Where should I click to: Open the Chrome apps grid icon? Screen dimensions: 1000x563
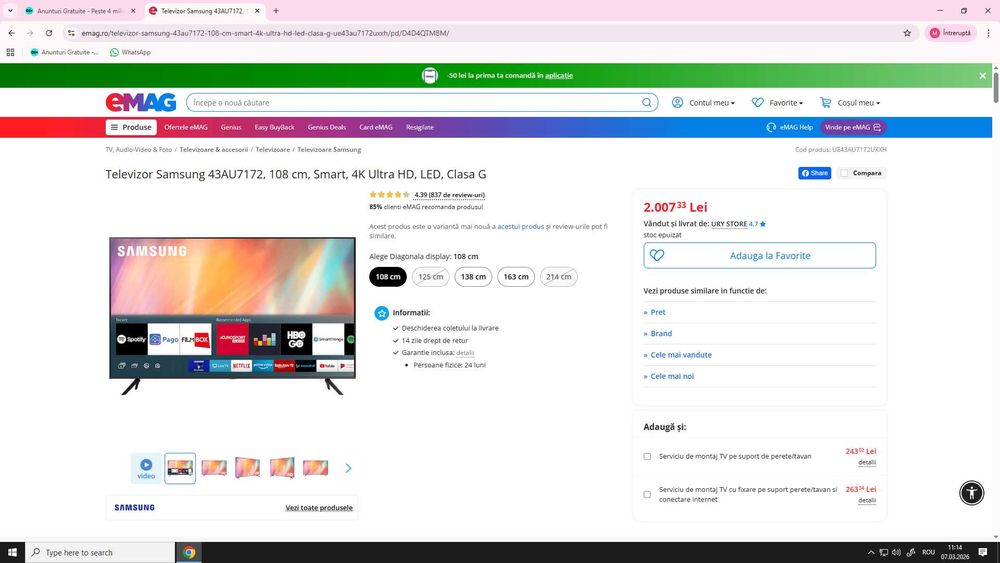click(x=10, y=52)
